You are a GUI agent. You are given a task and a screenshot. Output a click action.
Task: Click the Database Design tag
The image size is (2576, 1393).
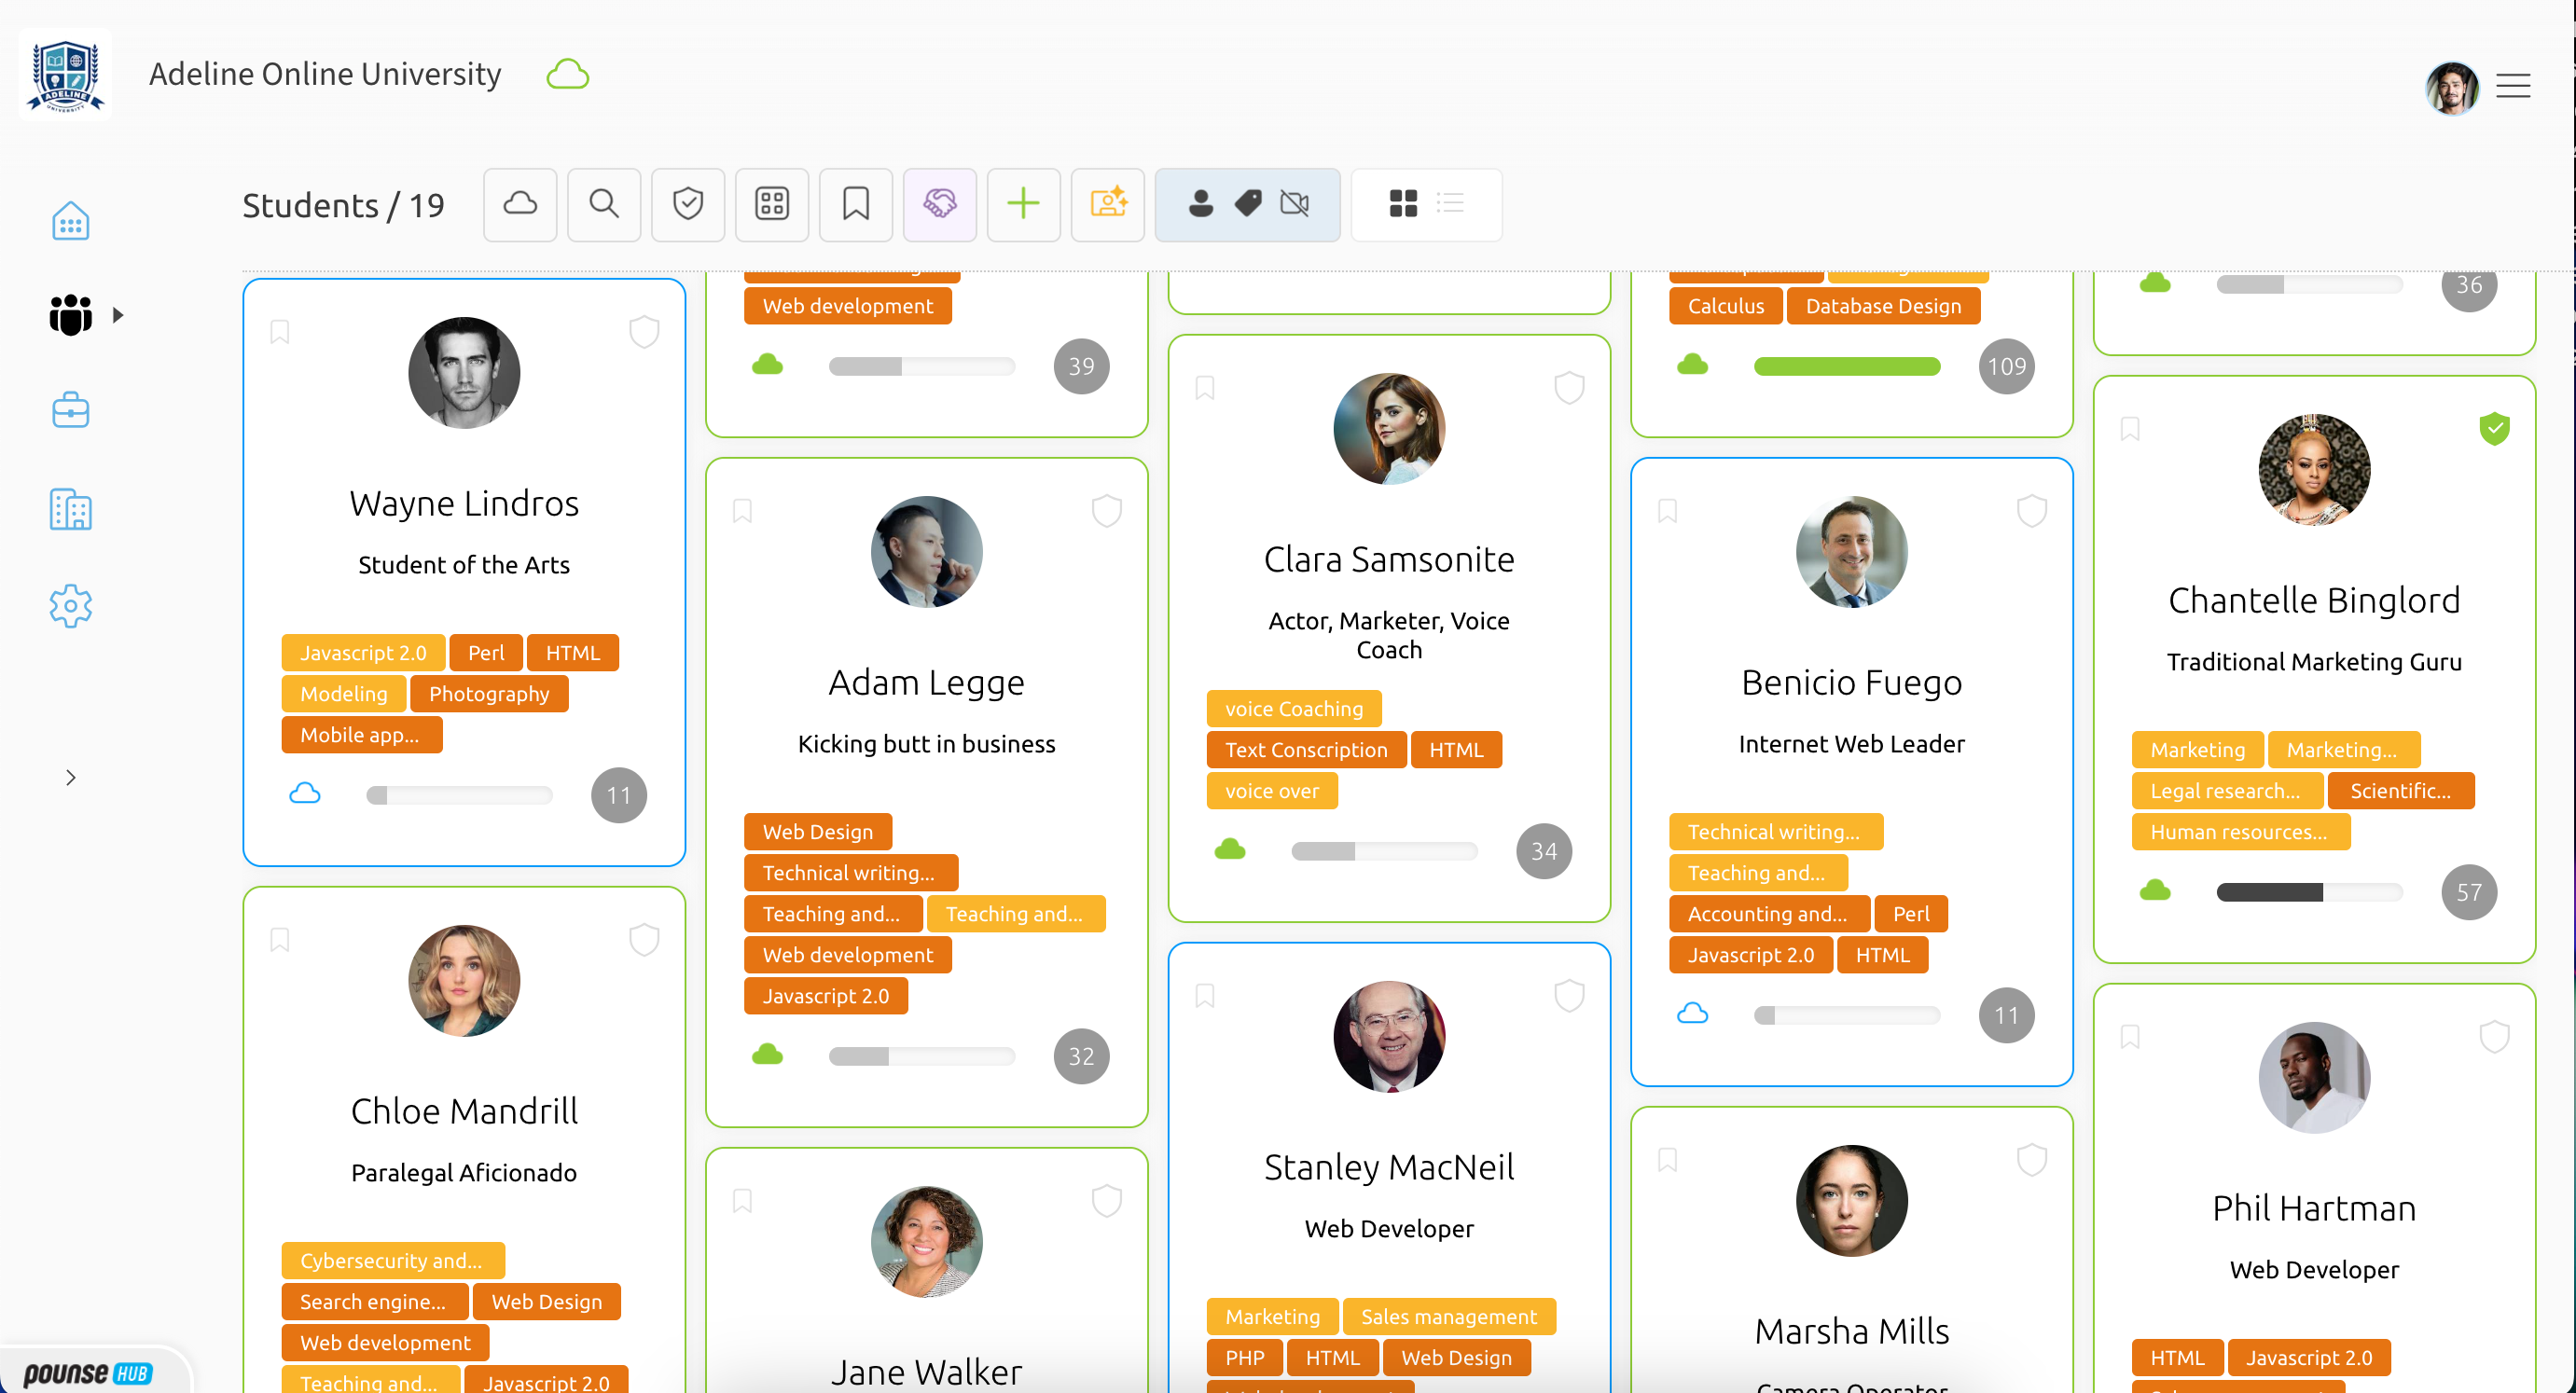click(1883, 305)
